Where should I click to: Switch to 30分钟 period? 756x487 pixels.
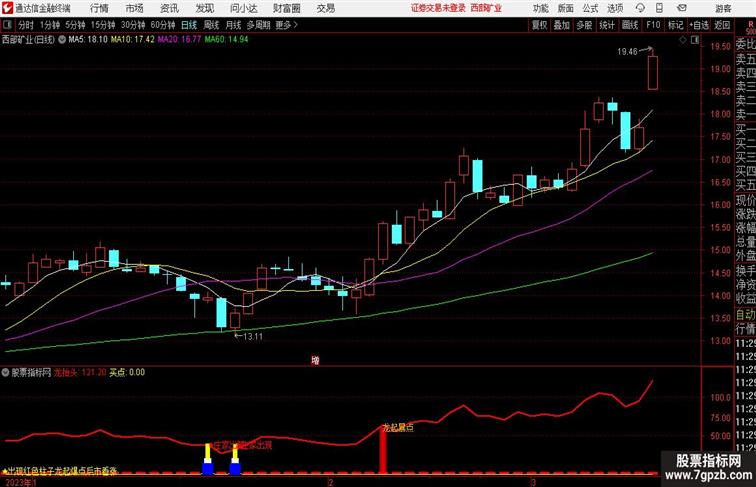133,25
